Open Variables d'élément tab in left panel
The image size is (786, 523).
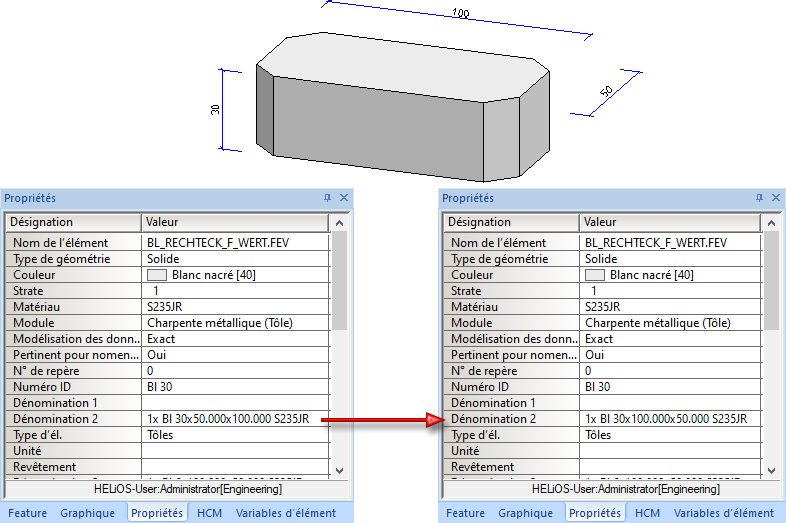(x=286, y=513)
